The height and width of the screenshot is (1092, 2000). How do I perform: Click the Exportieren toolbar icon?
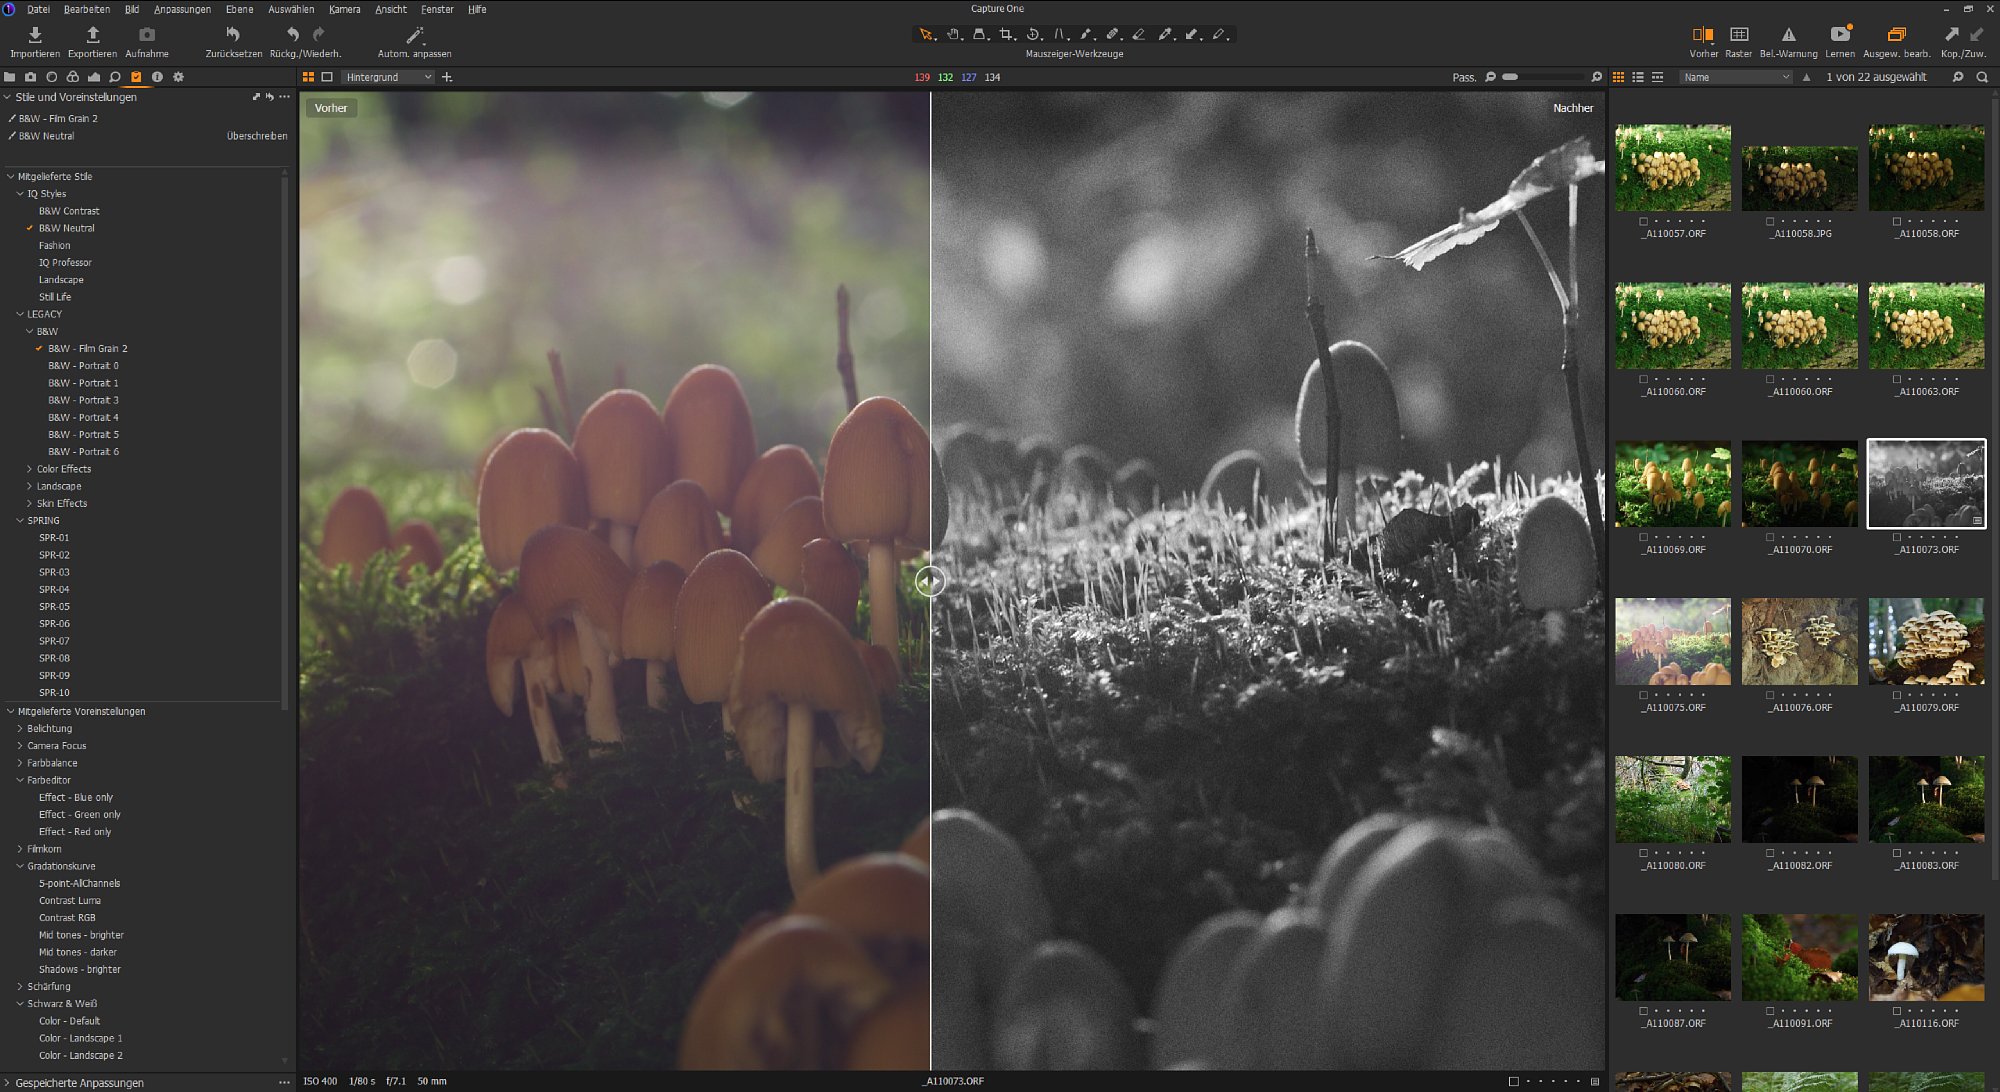(x=92, y=35)
